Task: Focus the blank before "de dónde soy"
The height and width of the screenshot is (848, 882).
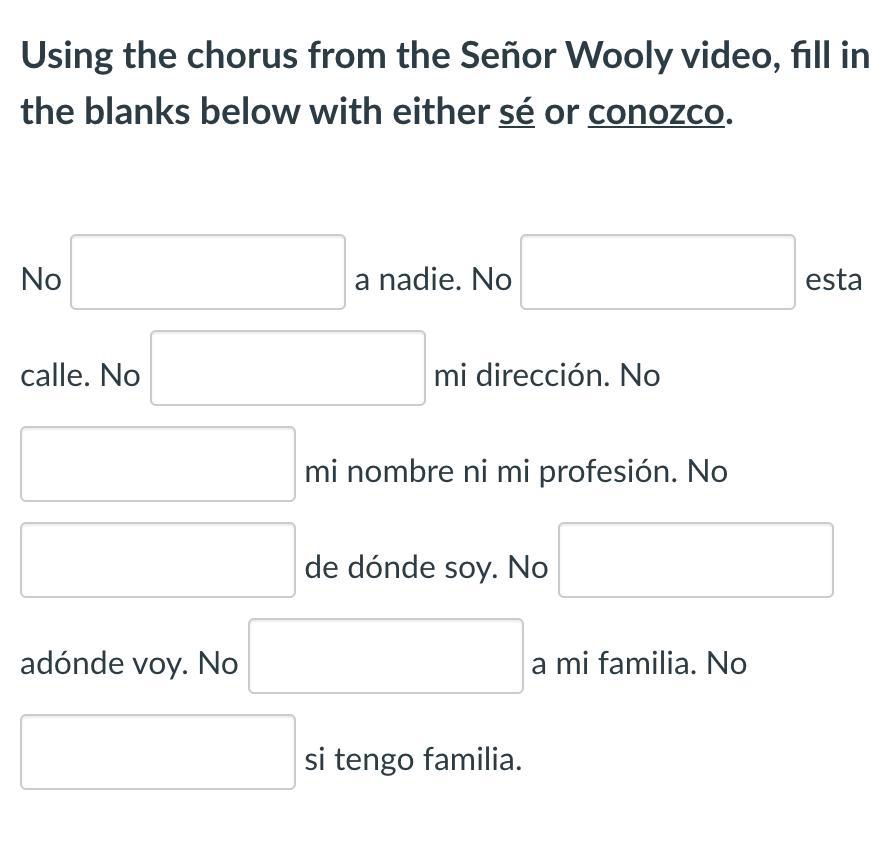Action: tap(158, 560)
